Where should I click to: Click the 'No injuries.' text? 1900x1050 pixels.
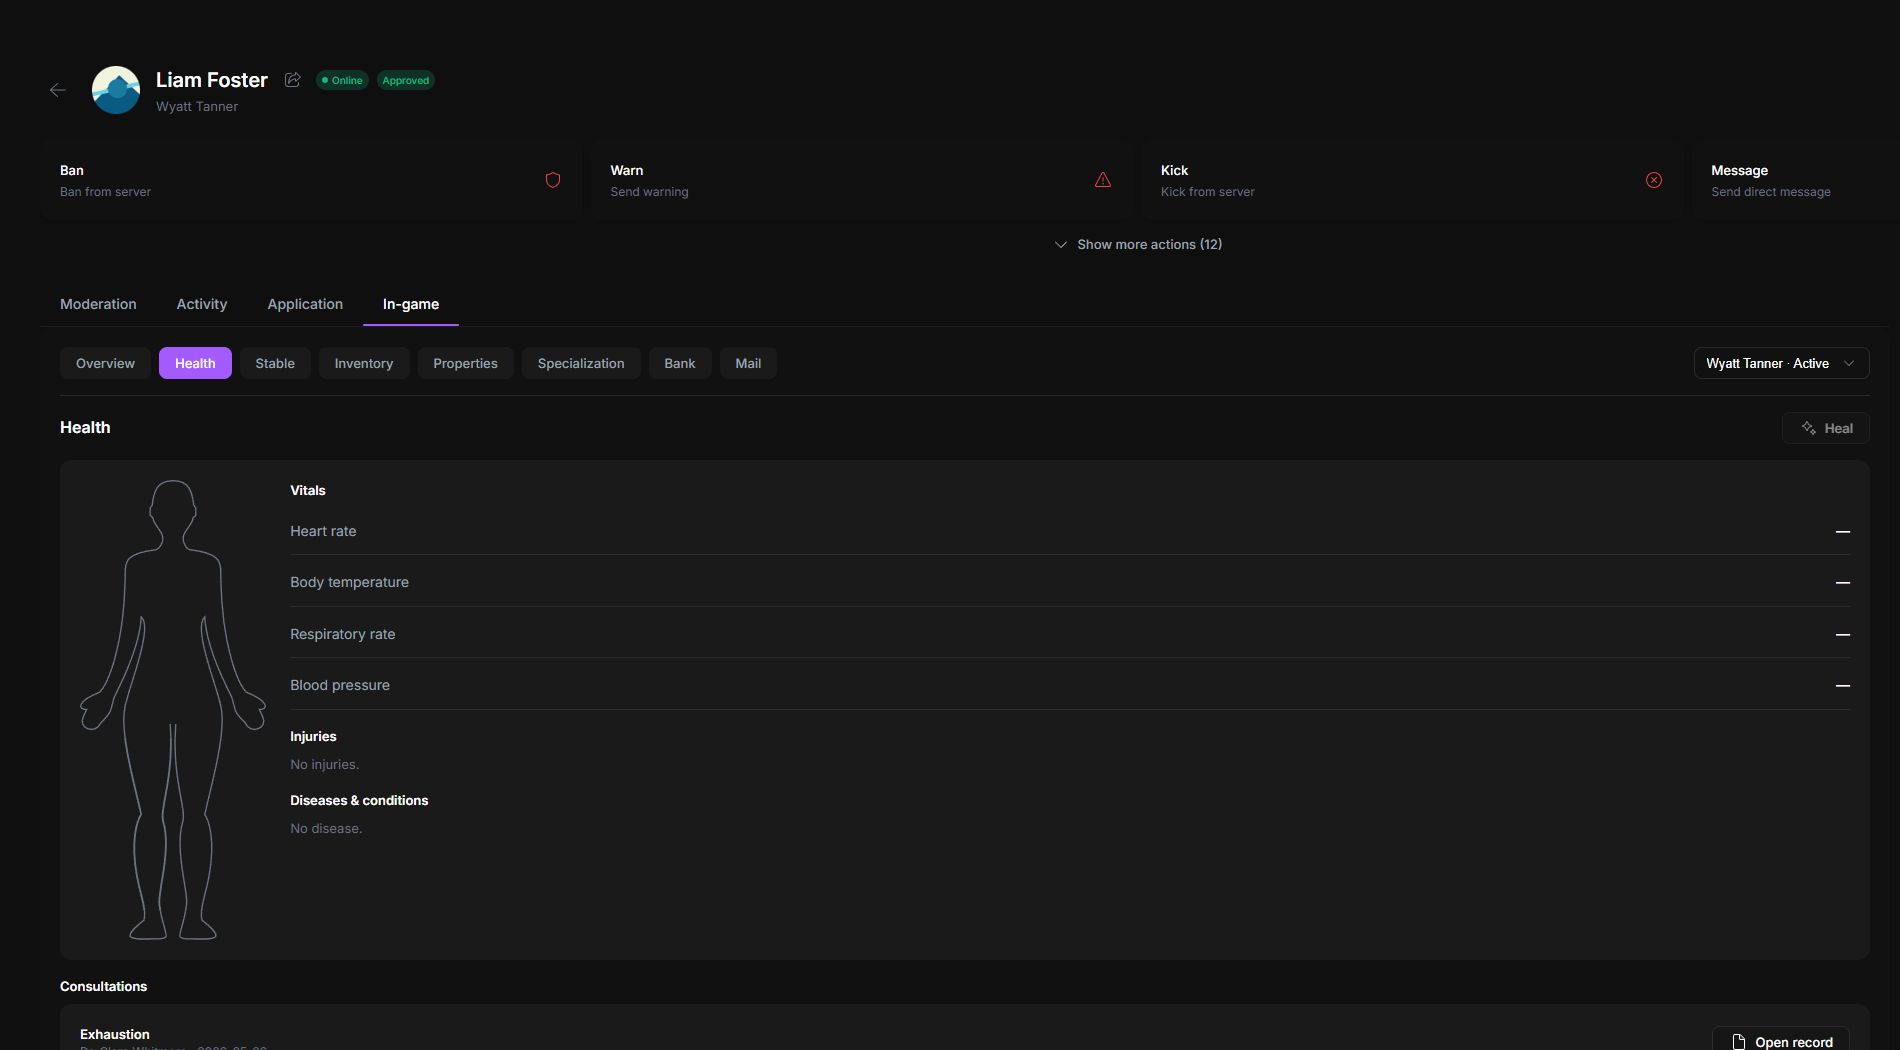pyautogui.click(x=325, y=764)
